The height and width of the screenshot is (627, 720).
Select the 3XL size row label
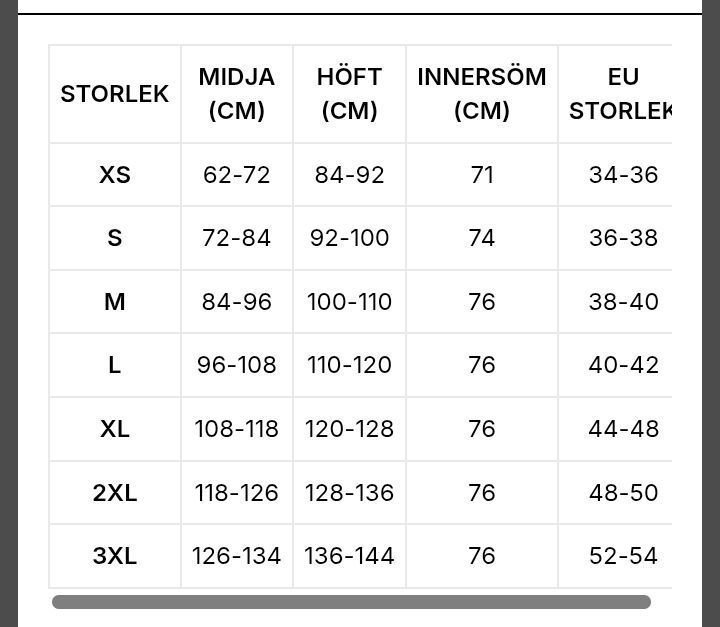click(x=115, y=556)
